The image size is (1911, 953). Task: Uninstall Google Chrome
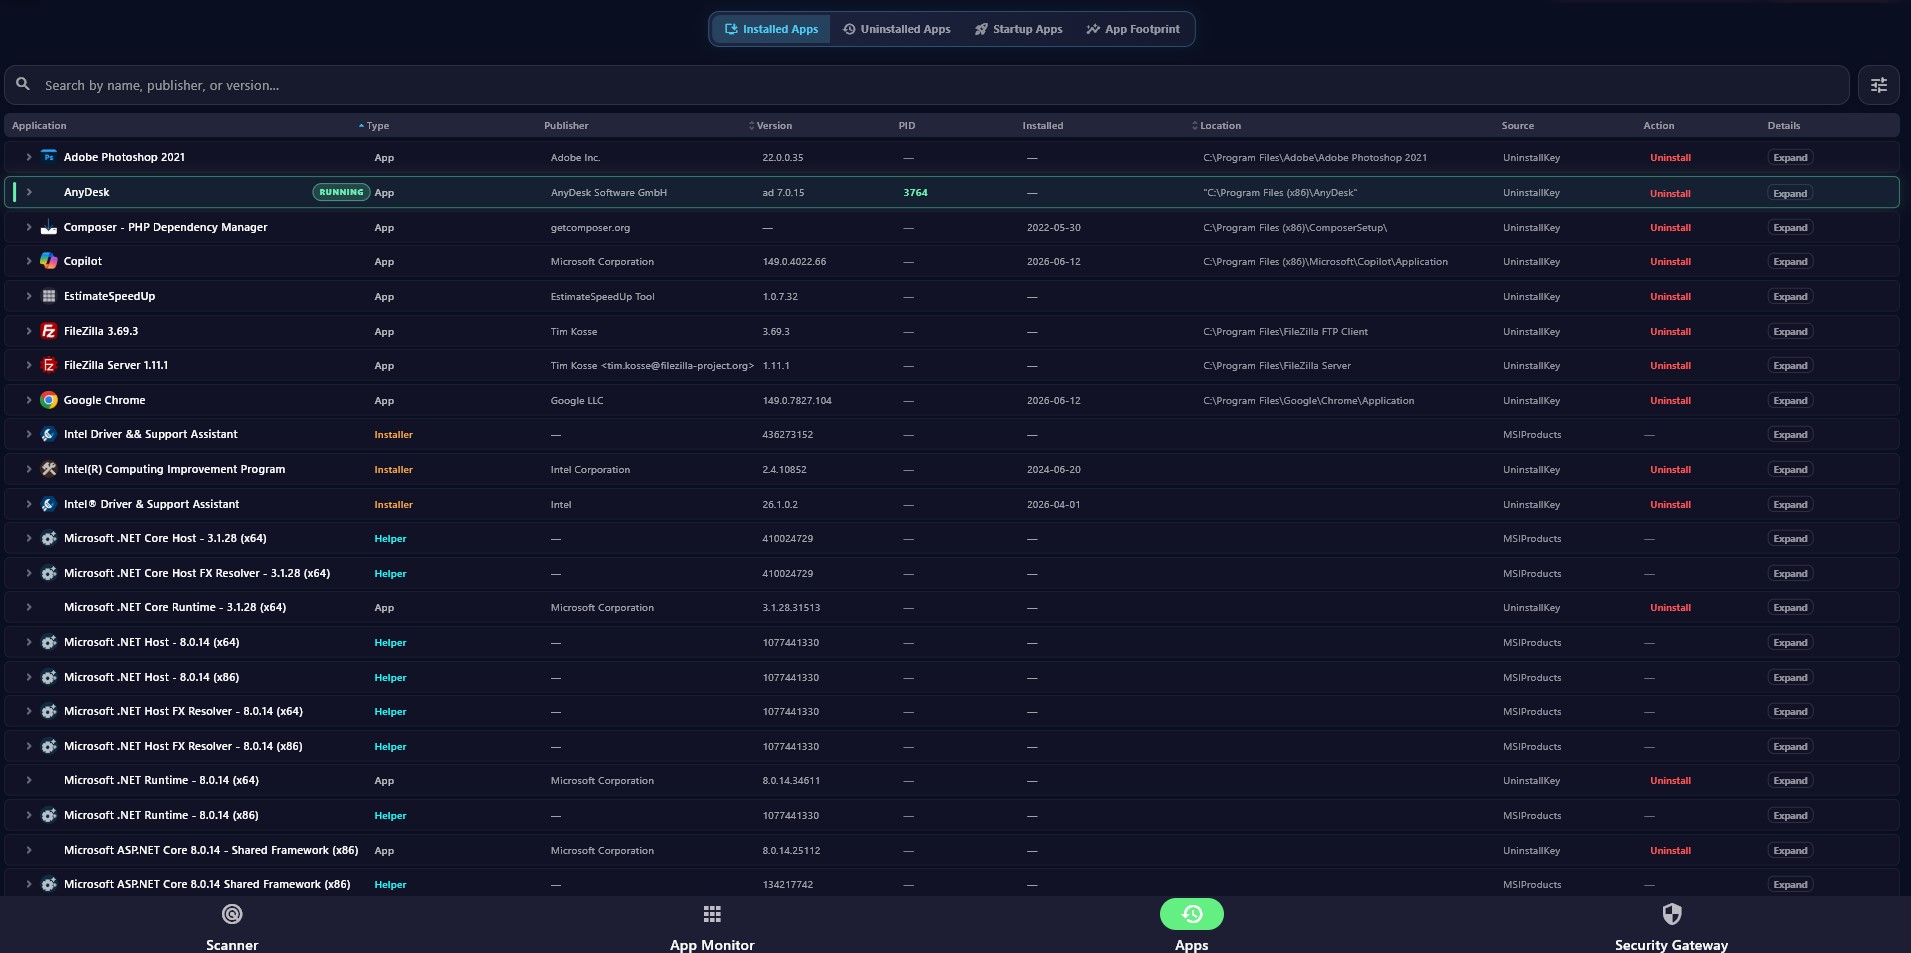(1670, 401)
